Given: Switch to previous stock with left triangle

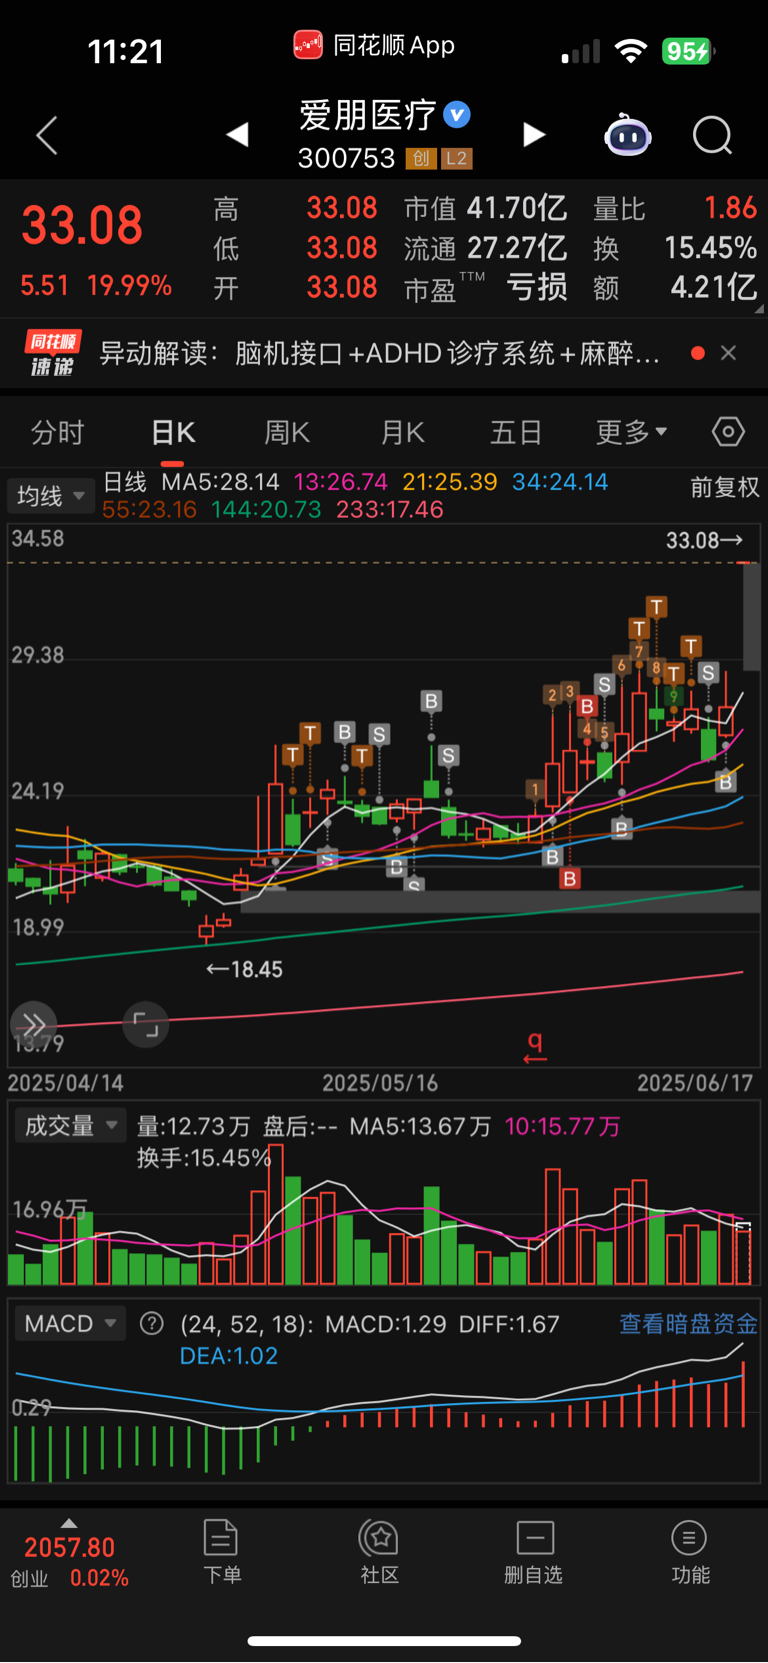Looking at the screenshot, I should pyautogui.click(x=237, y=134).
